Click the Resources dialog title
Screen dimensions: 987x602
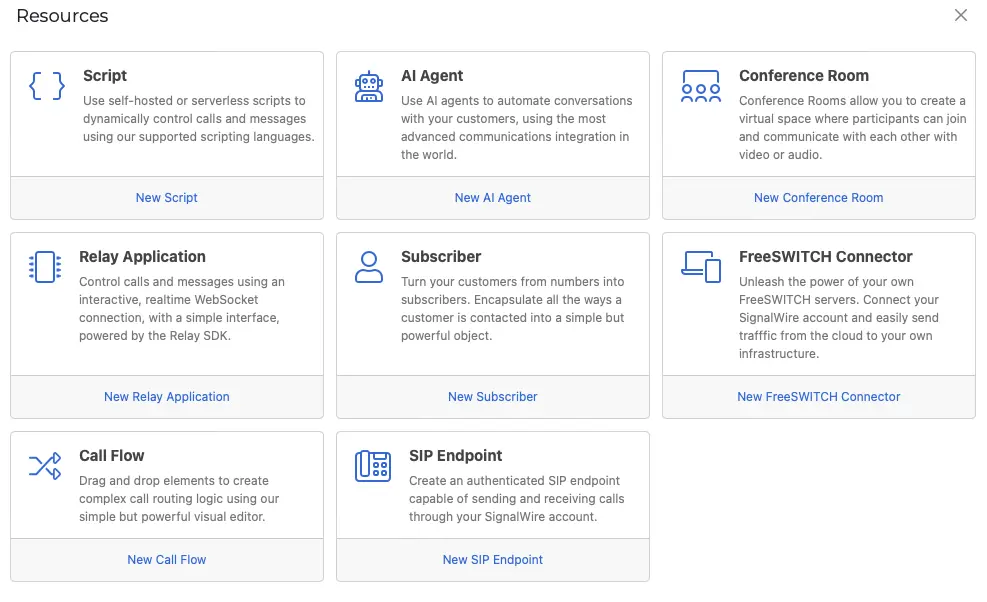click(62, 16)
